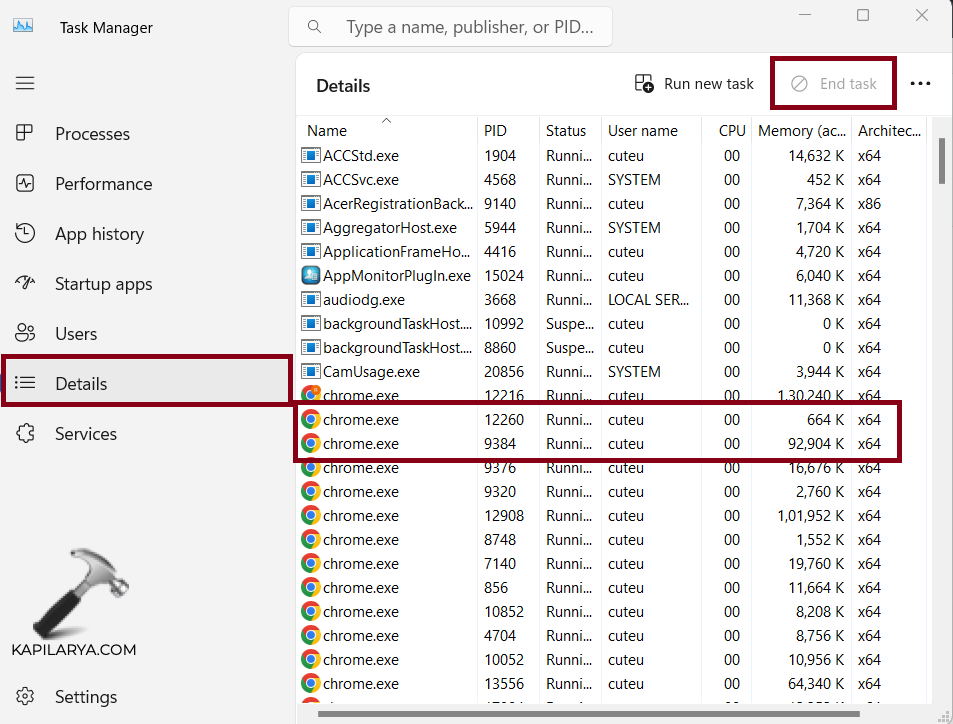Open the three-dot more options menu
The width and height of the screenshot is (953, 724).
click(920, 84)
